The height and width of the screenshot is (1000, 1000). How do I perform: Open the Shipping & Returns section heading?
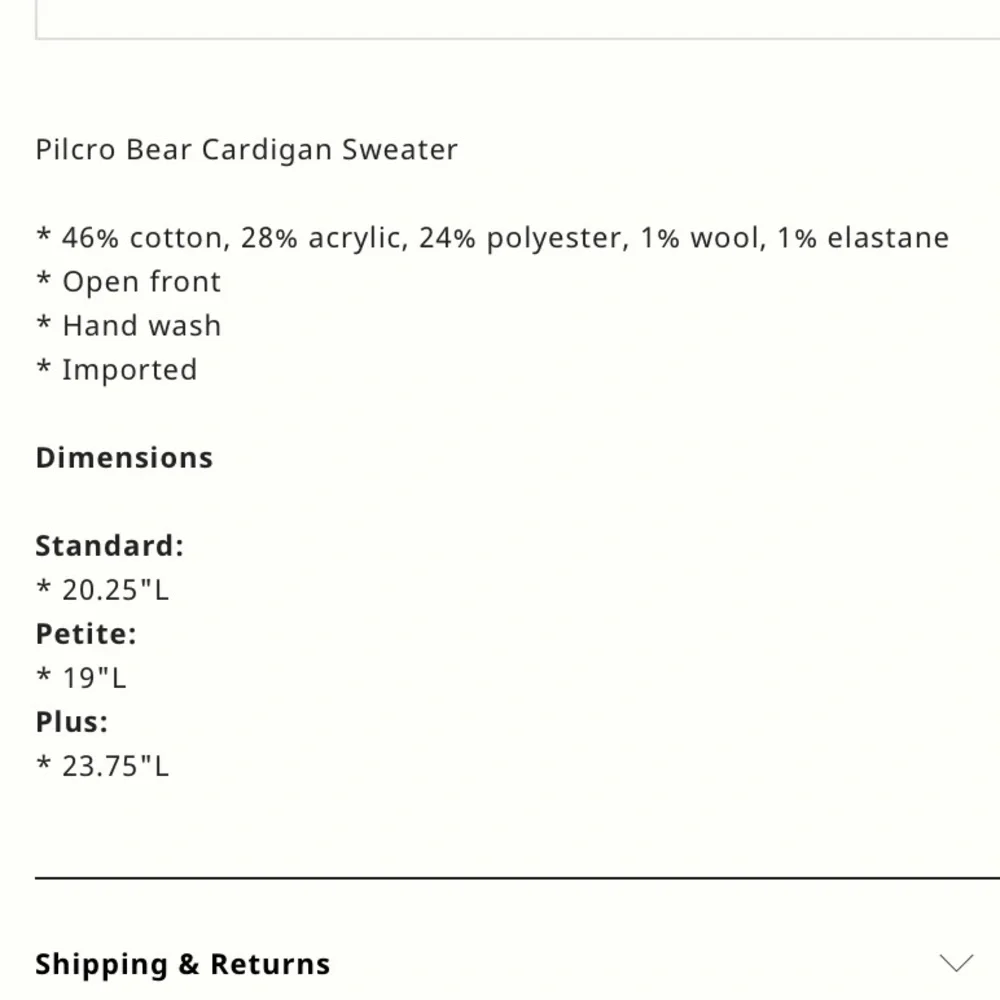tap(182, 964)
